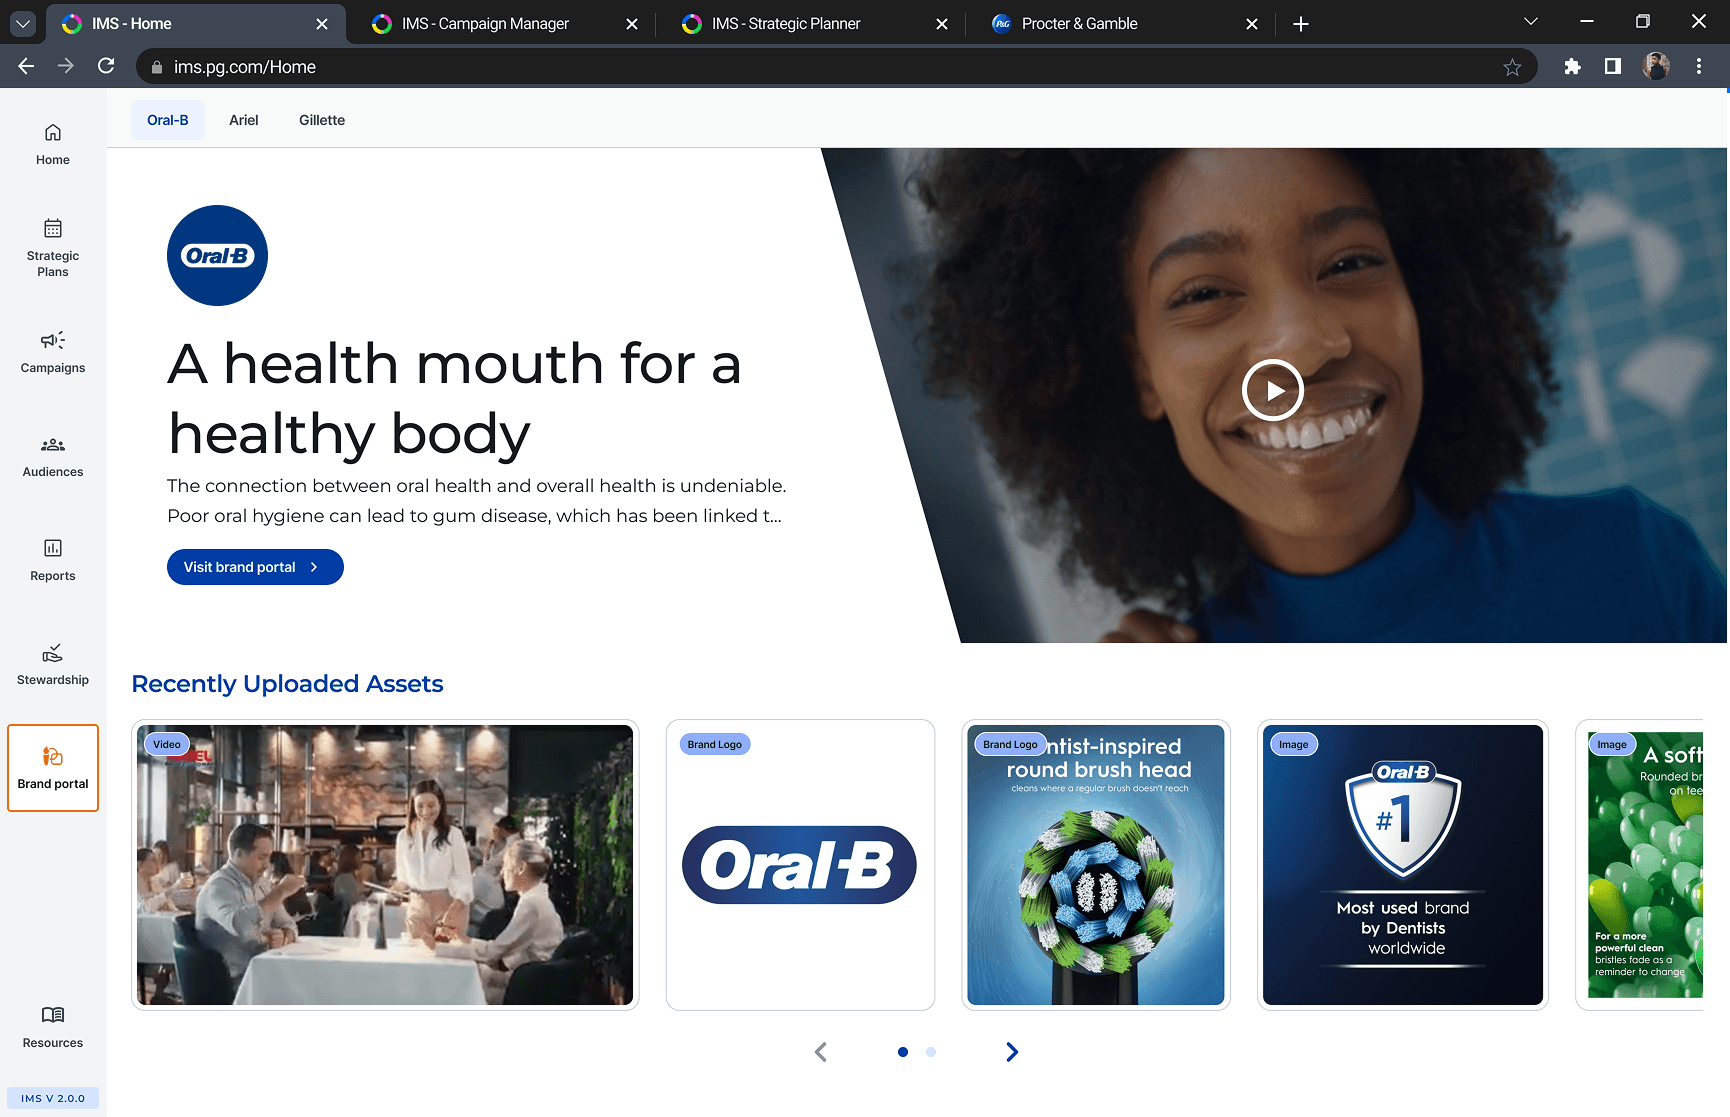This screenshot has height=1117, width=1730.
Task: Open the round brush head asset
Action: (1096, 865)
